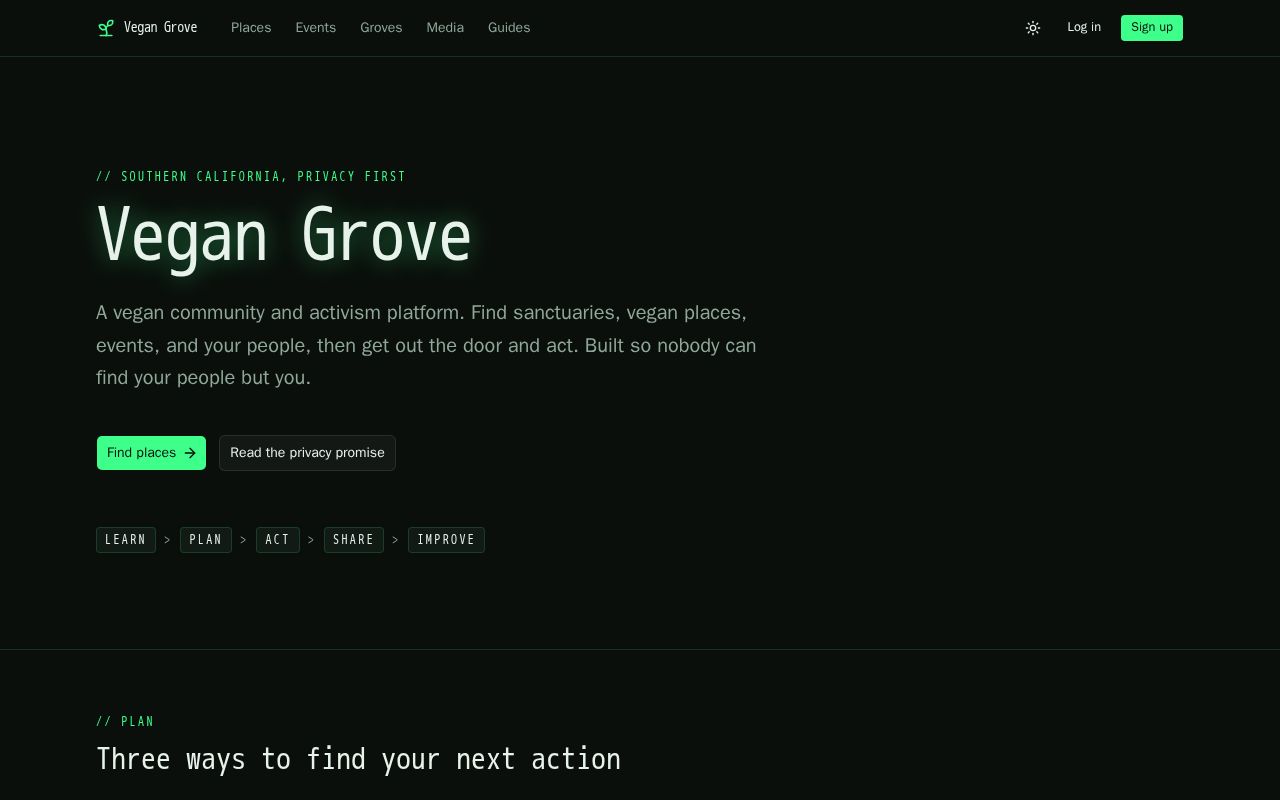
Task: Click the '// SOUTHERN CALIFORNIA, PRIVACY FIRST' tagline
Action: (x=251, y=177)
